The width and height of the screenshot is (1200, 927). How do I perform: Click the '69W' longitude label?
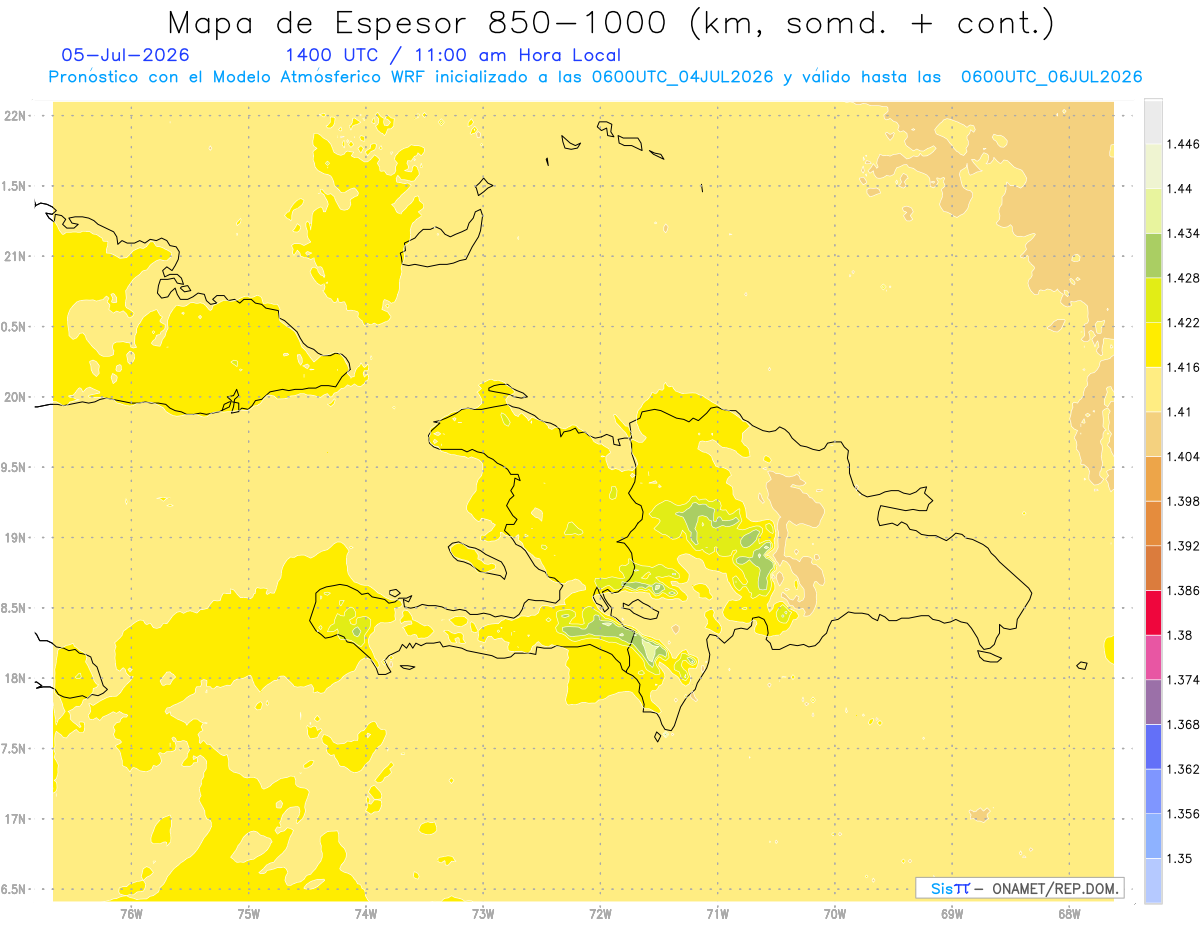pos(952,914)
